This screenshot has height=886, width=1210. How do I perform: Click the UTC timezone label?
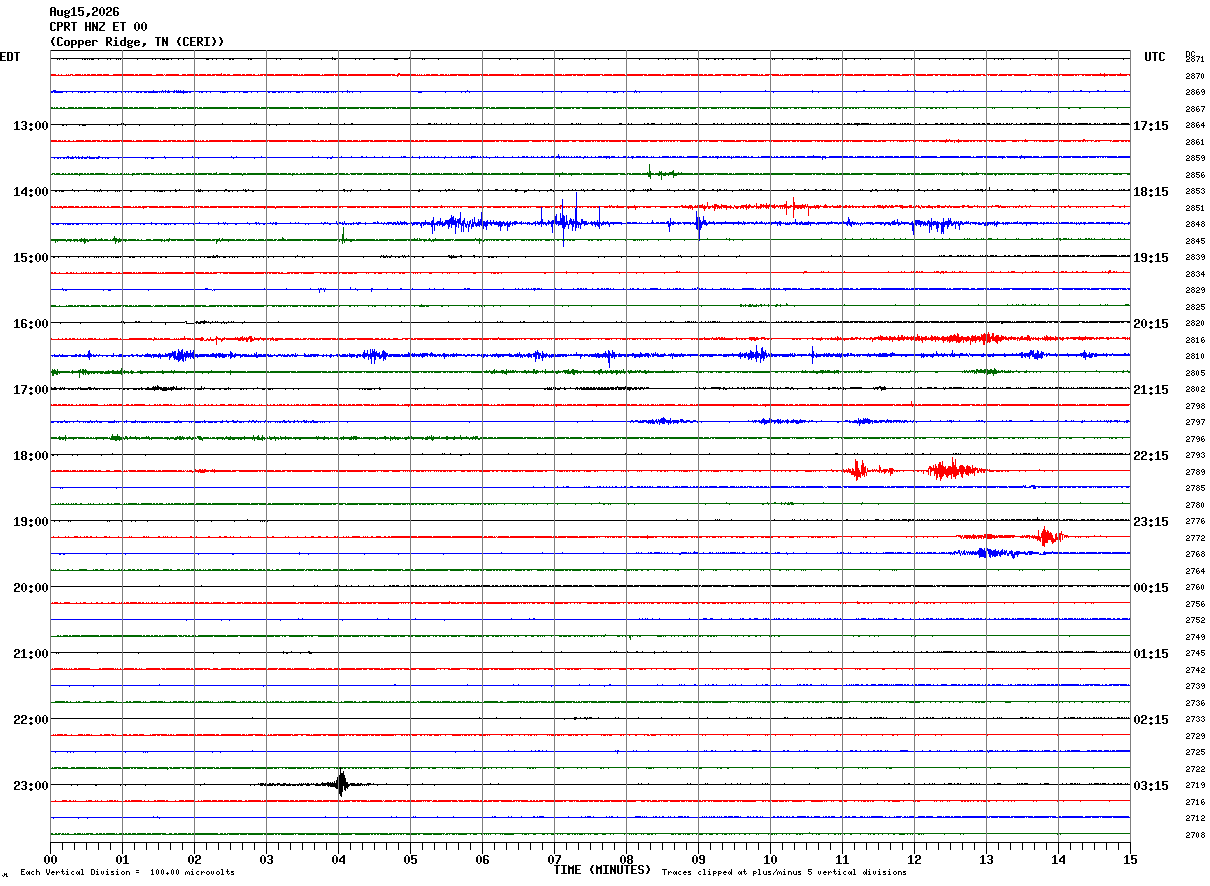click(x=1155, y=57)
